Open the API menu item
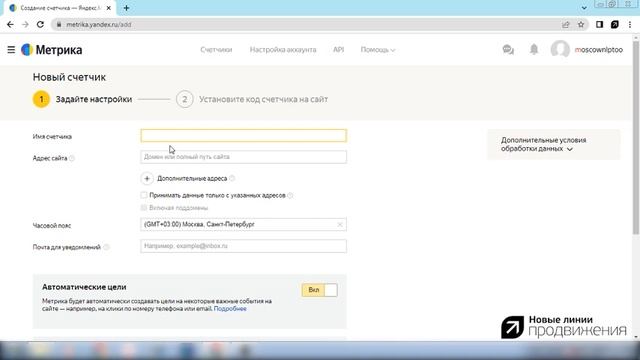The height and width of the screenshot is (360, 640). point(338,50)
